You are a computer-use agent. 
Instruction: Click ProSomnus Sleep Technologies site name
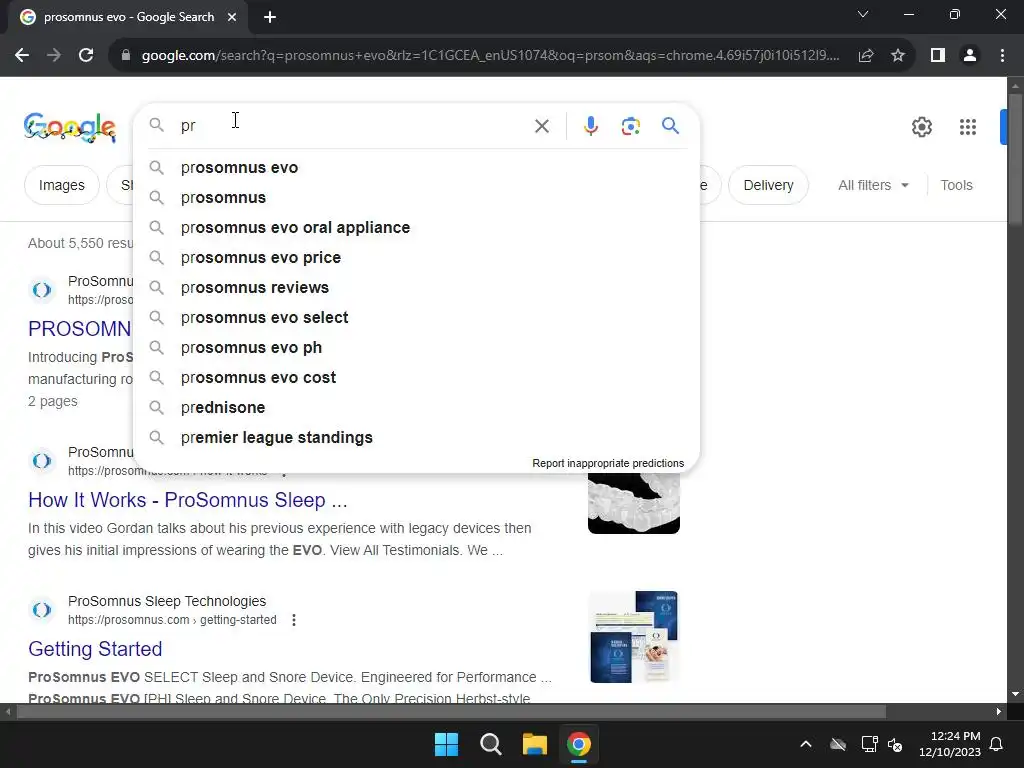coord(167,601)
